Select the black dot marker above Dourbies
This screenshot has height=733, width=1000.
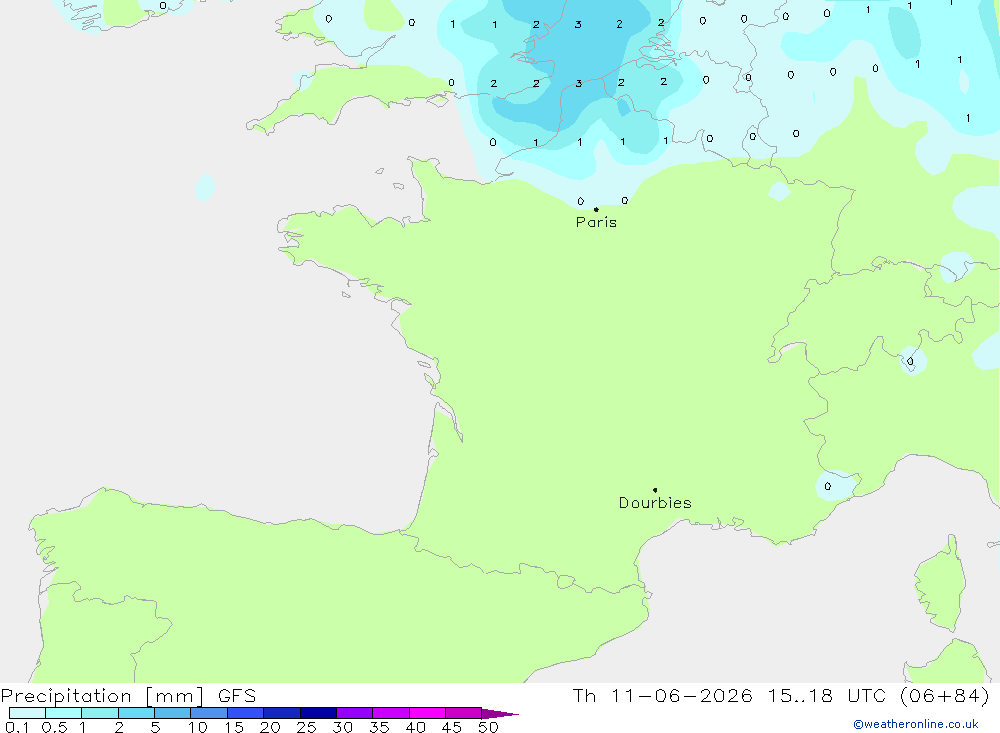tap(655, 490)
